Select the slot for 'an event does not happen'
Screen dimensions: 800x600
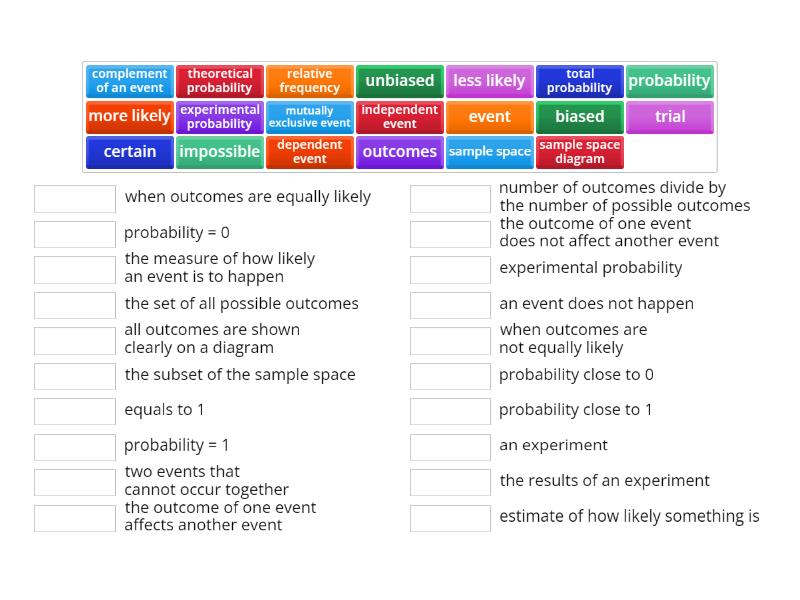[x=450, y=305]
